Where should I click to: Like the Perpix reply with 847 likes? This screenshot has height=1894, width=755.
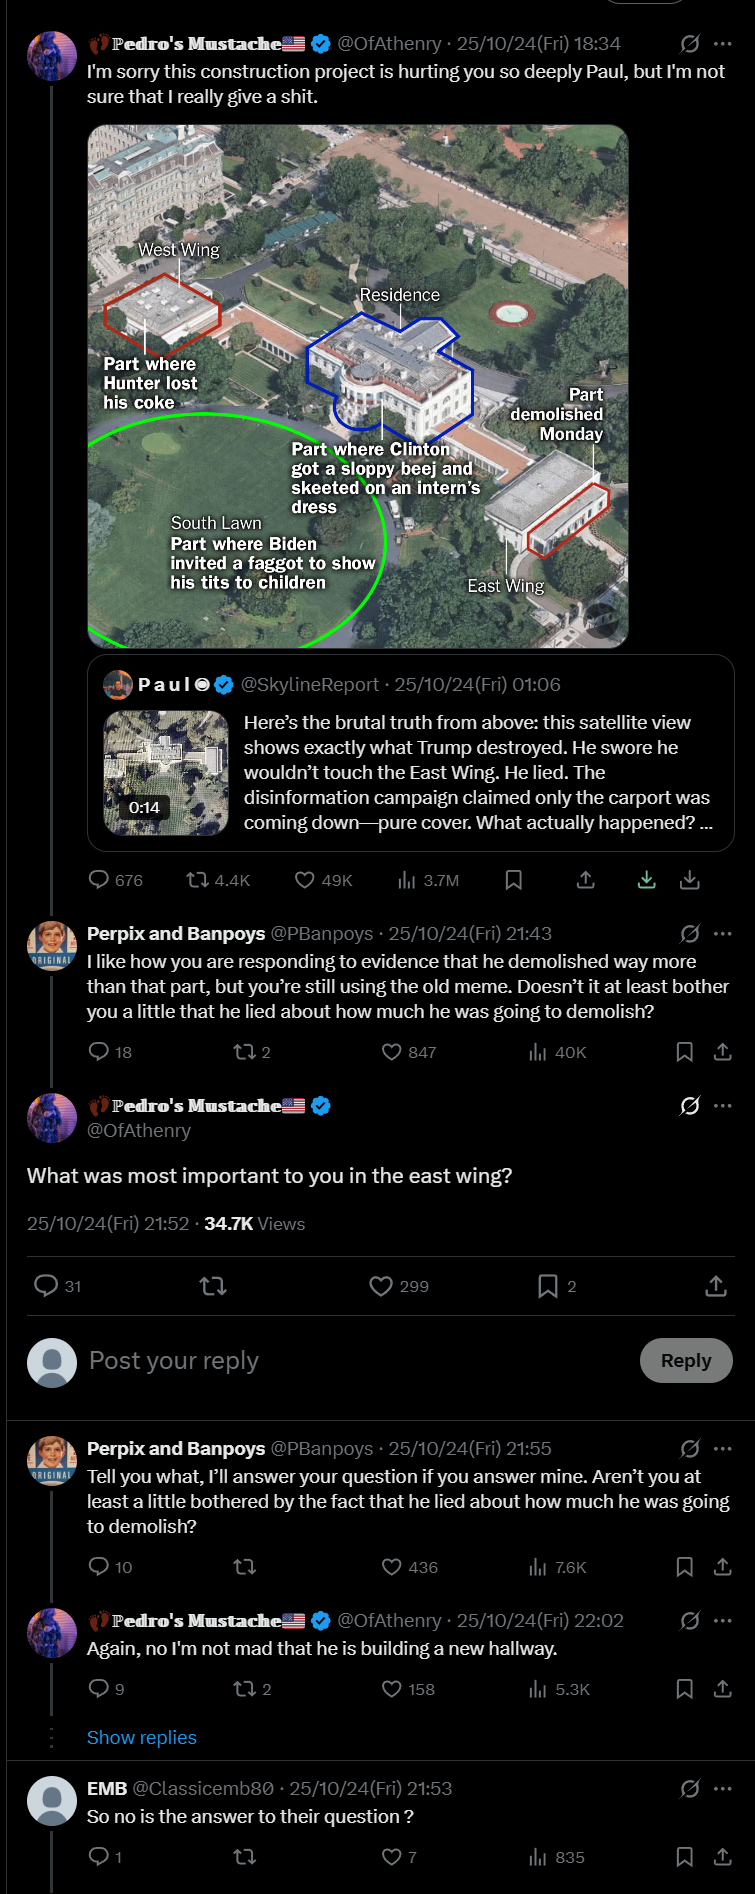point(392,1052)
